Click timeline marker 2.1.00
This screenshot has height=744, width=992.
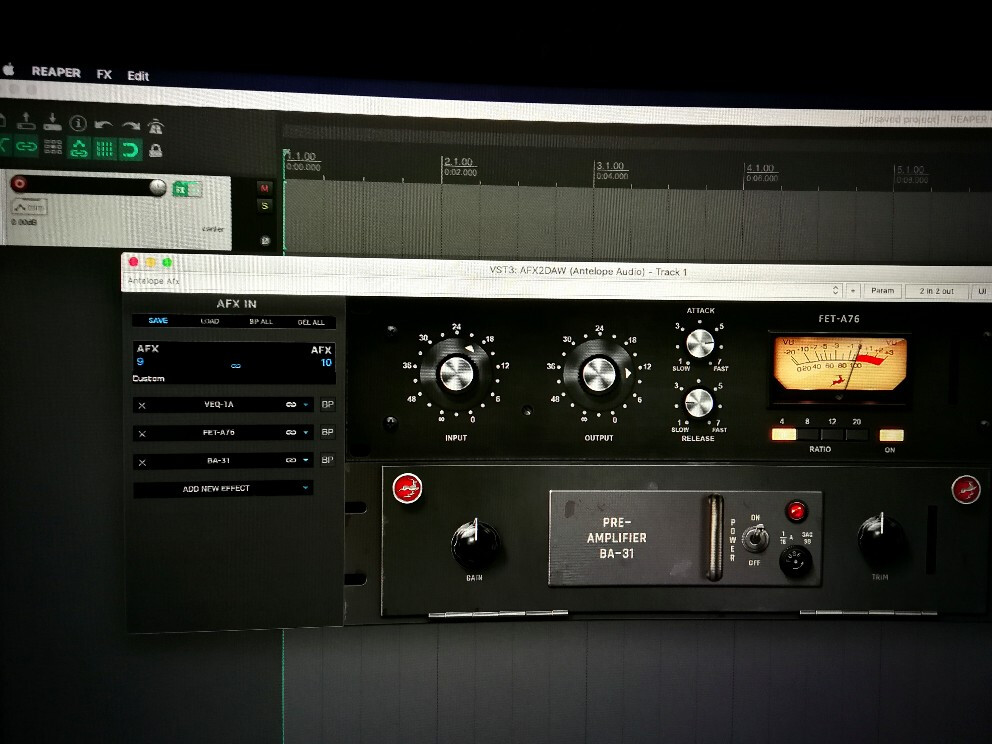pyautogui.click(x=458, y=162)
